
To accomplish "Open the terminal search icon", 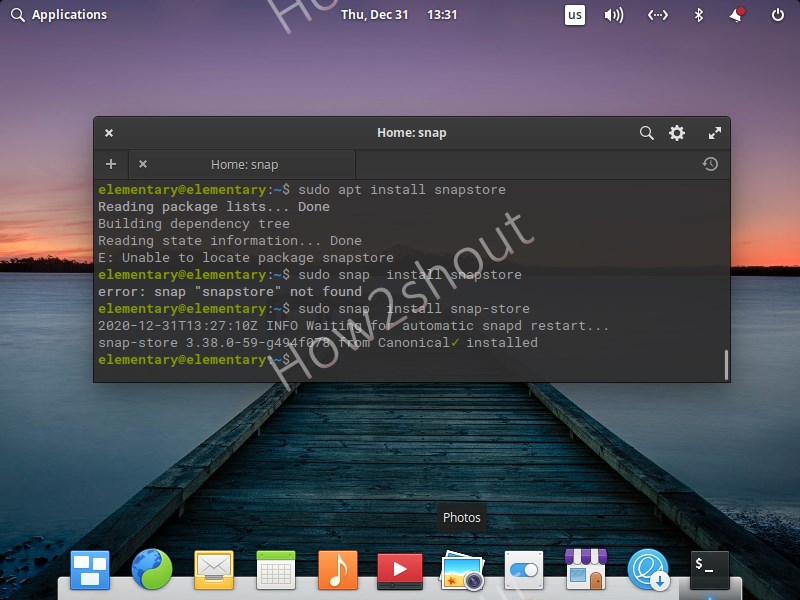I will 646,132.
